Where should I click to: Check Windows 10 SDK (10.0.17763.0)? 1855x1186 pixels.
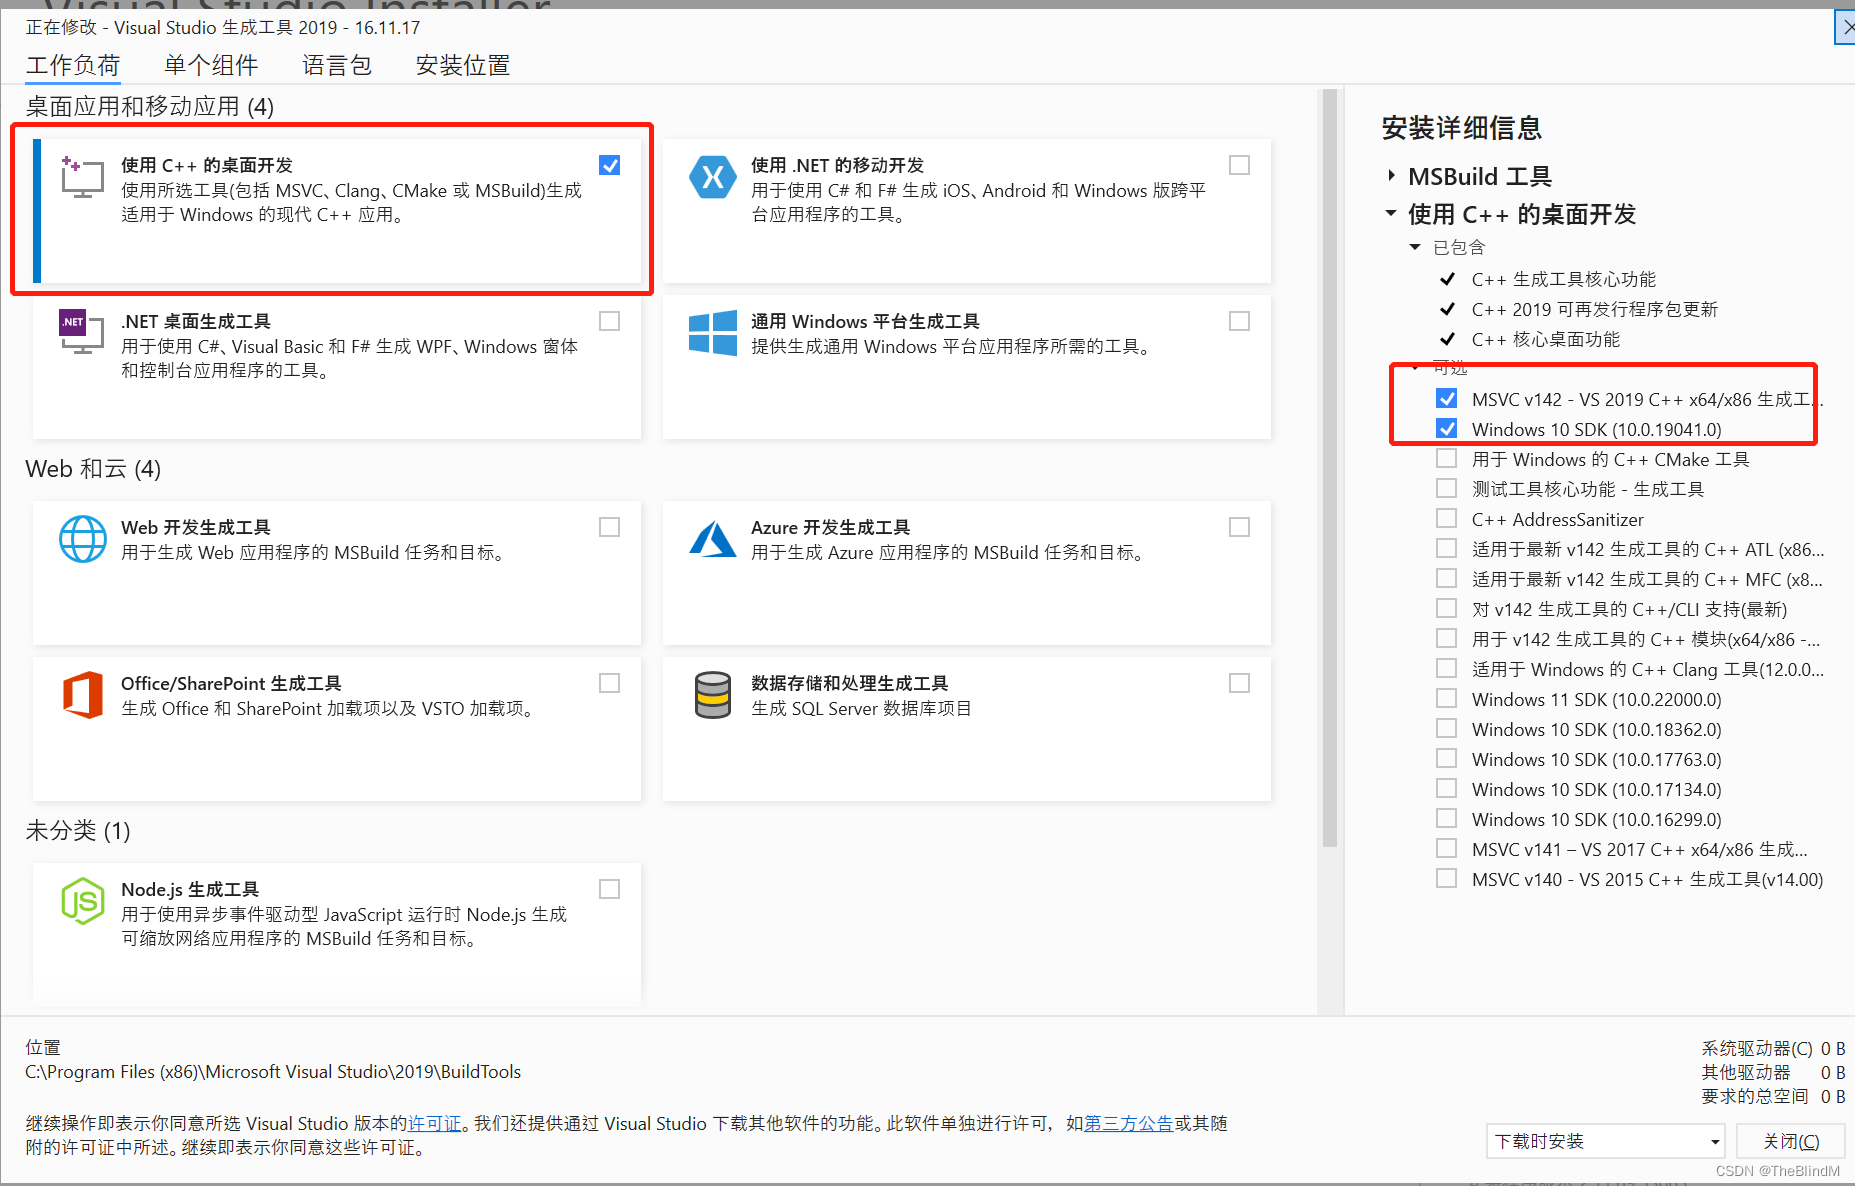[x=1446, y=758]
